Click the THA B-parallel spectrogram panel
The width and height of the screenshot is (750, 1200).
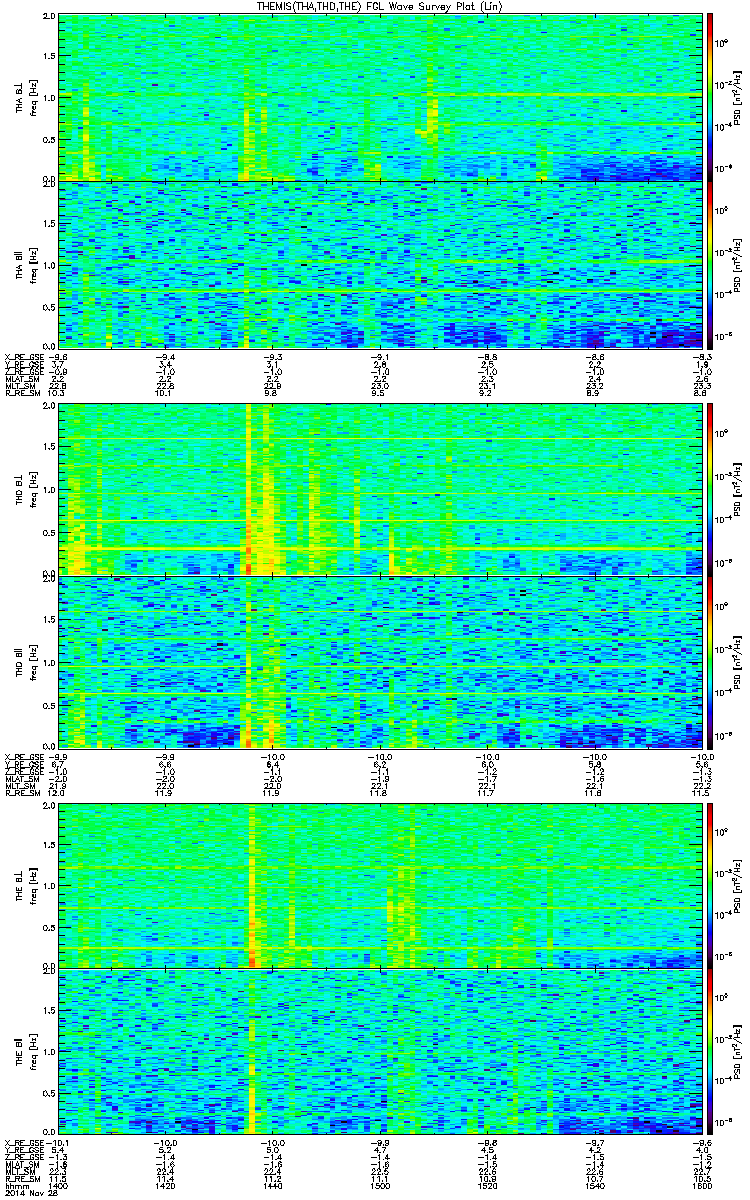coord(380,264)
